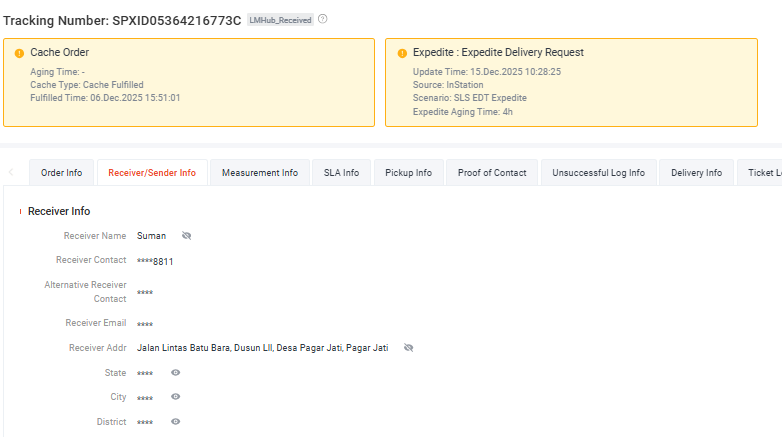Click receiver contact value ending 8811
Screen dimensions: 782x437
tap(155, 261)
